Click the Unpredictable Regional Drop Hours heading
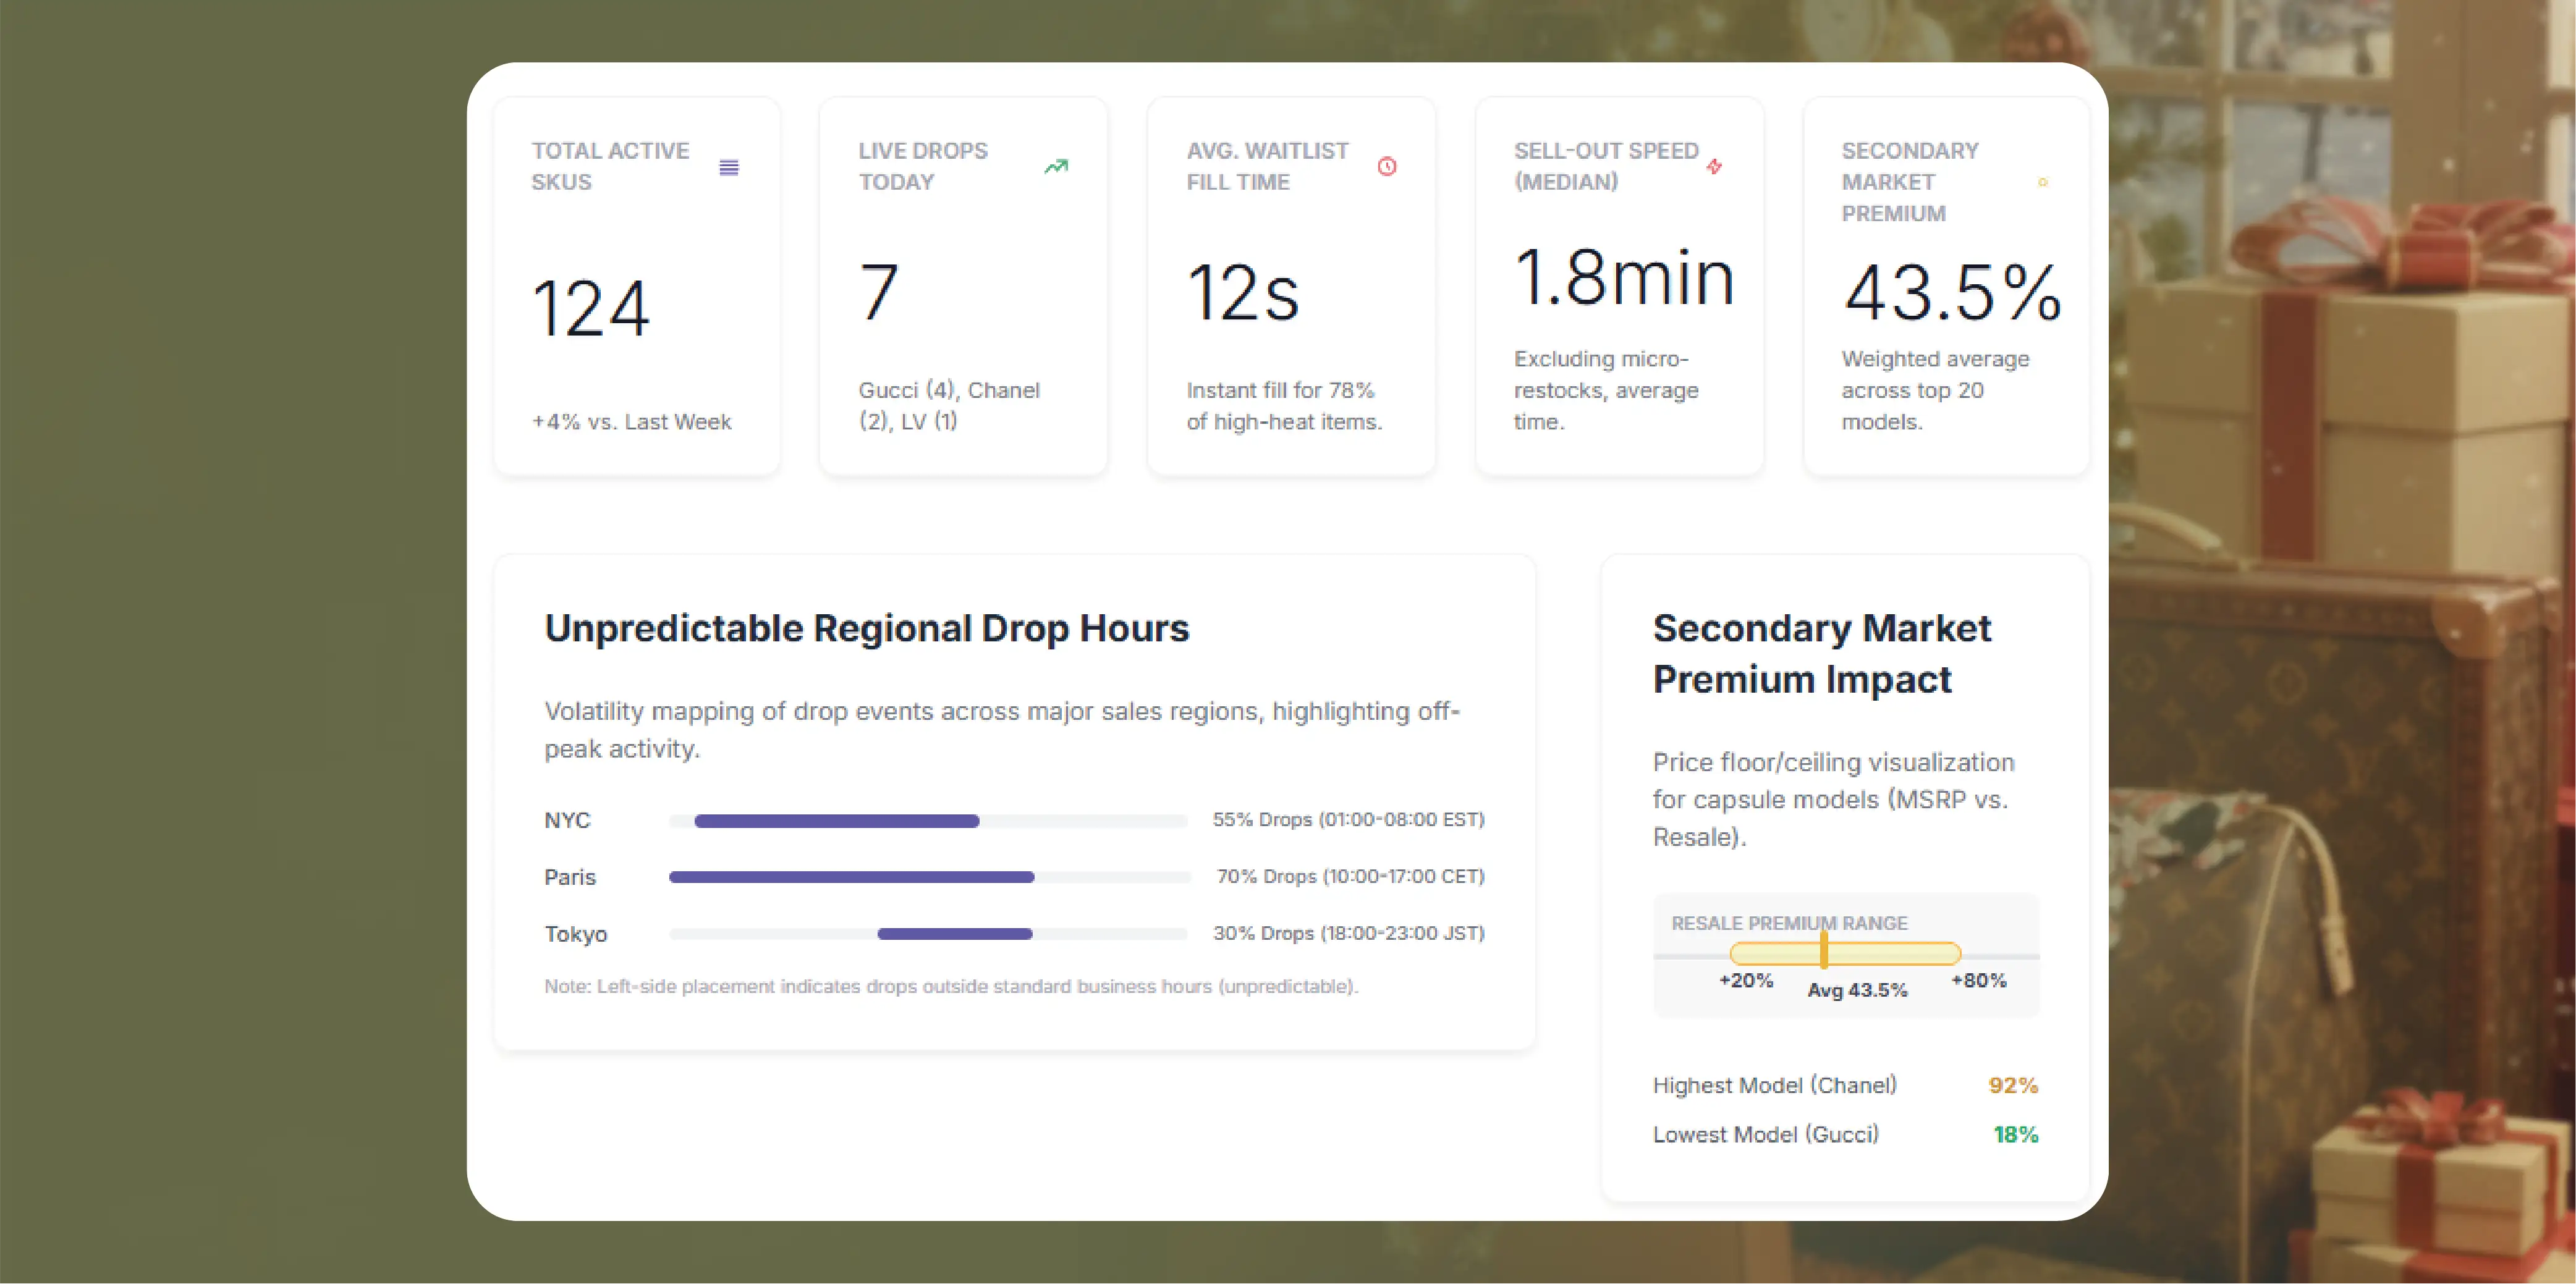 point(866,628)
